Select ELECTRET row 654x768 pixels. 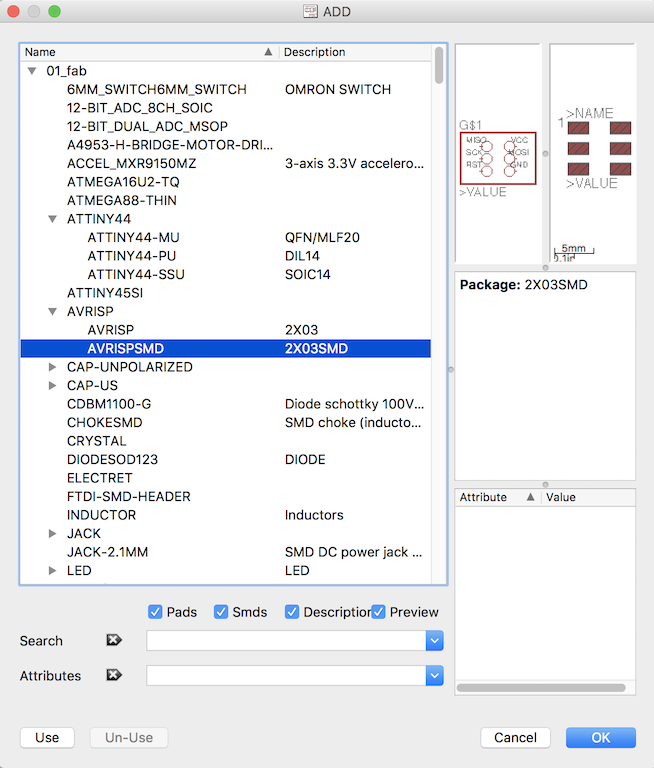pyautogui.click(x=225, y=478)
